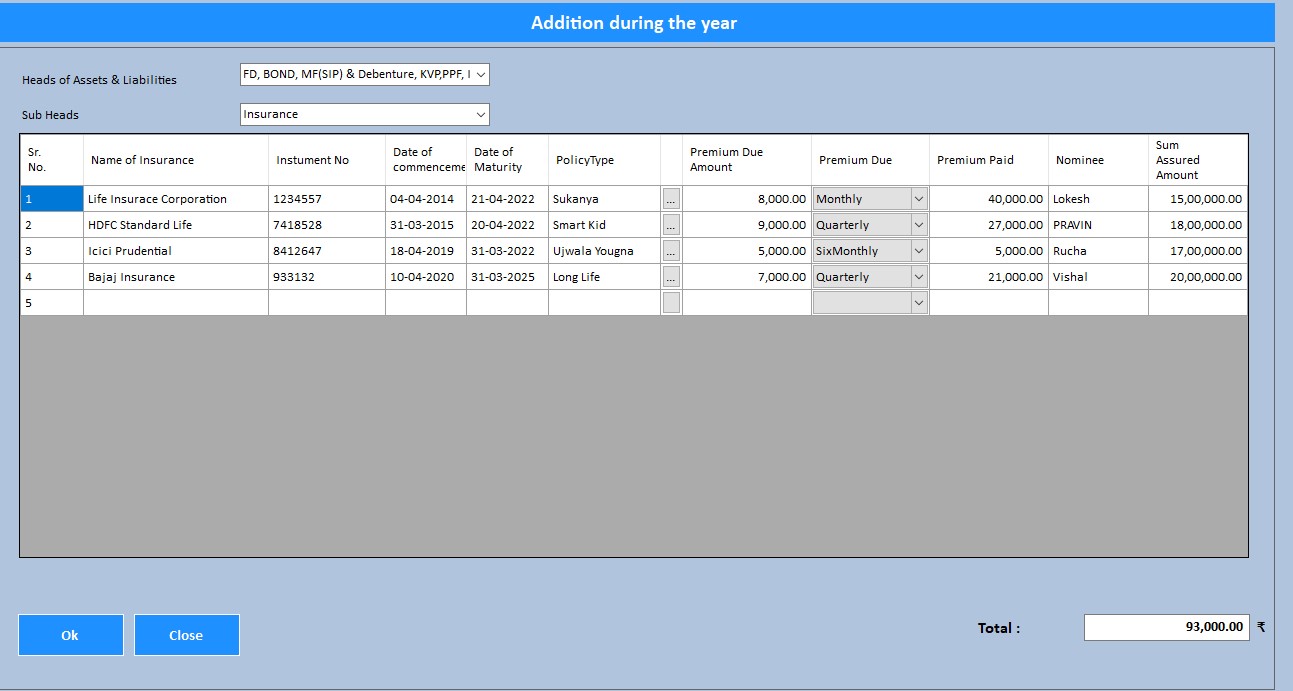Select row 1 serial number cell

pos(51,199)
